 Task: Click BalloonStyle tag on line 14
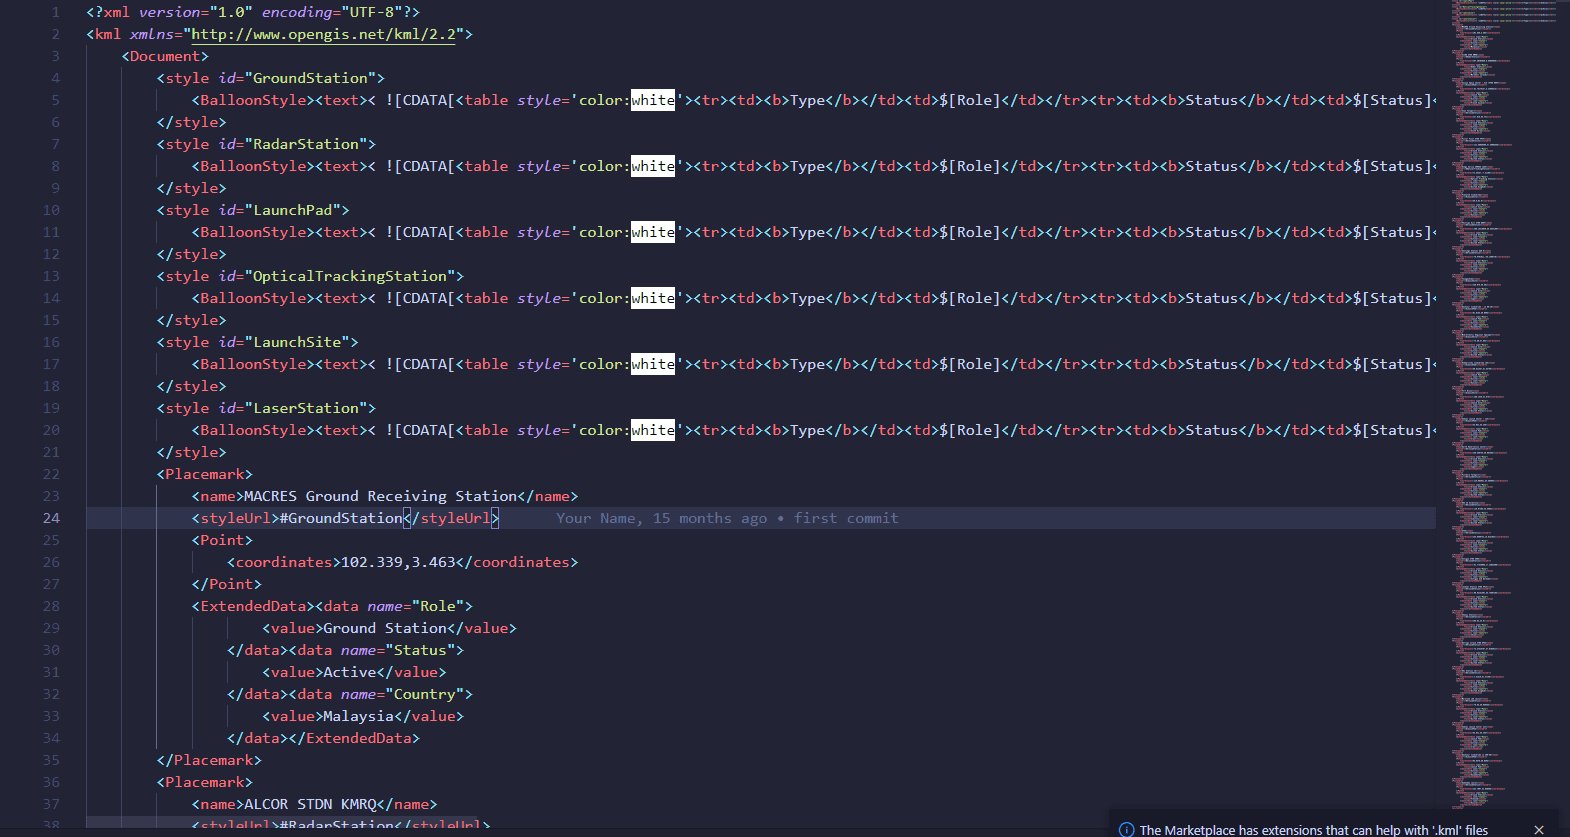tap(253, 298)
